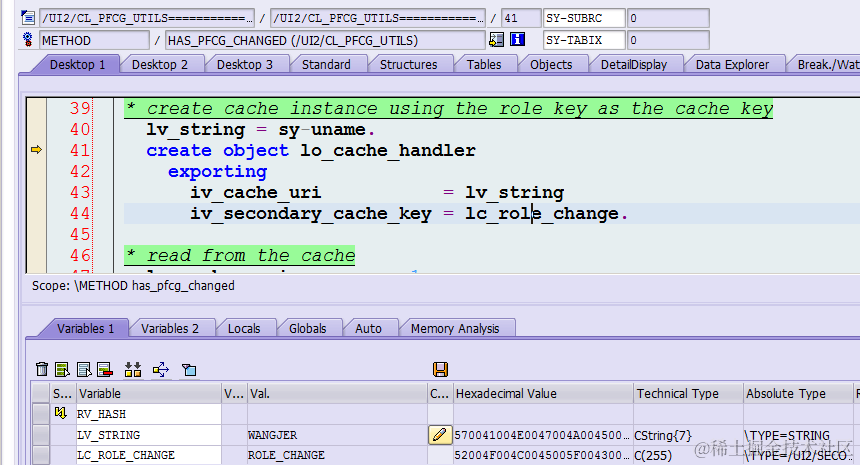Click the SY-SUBRC field
The height and width of the screenshot is (465, 860).
click(x=584, y=18)
